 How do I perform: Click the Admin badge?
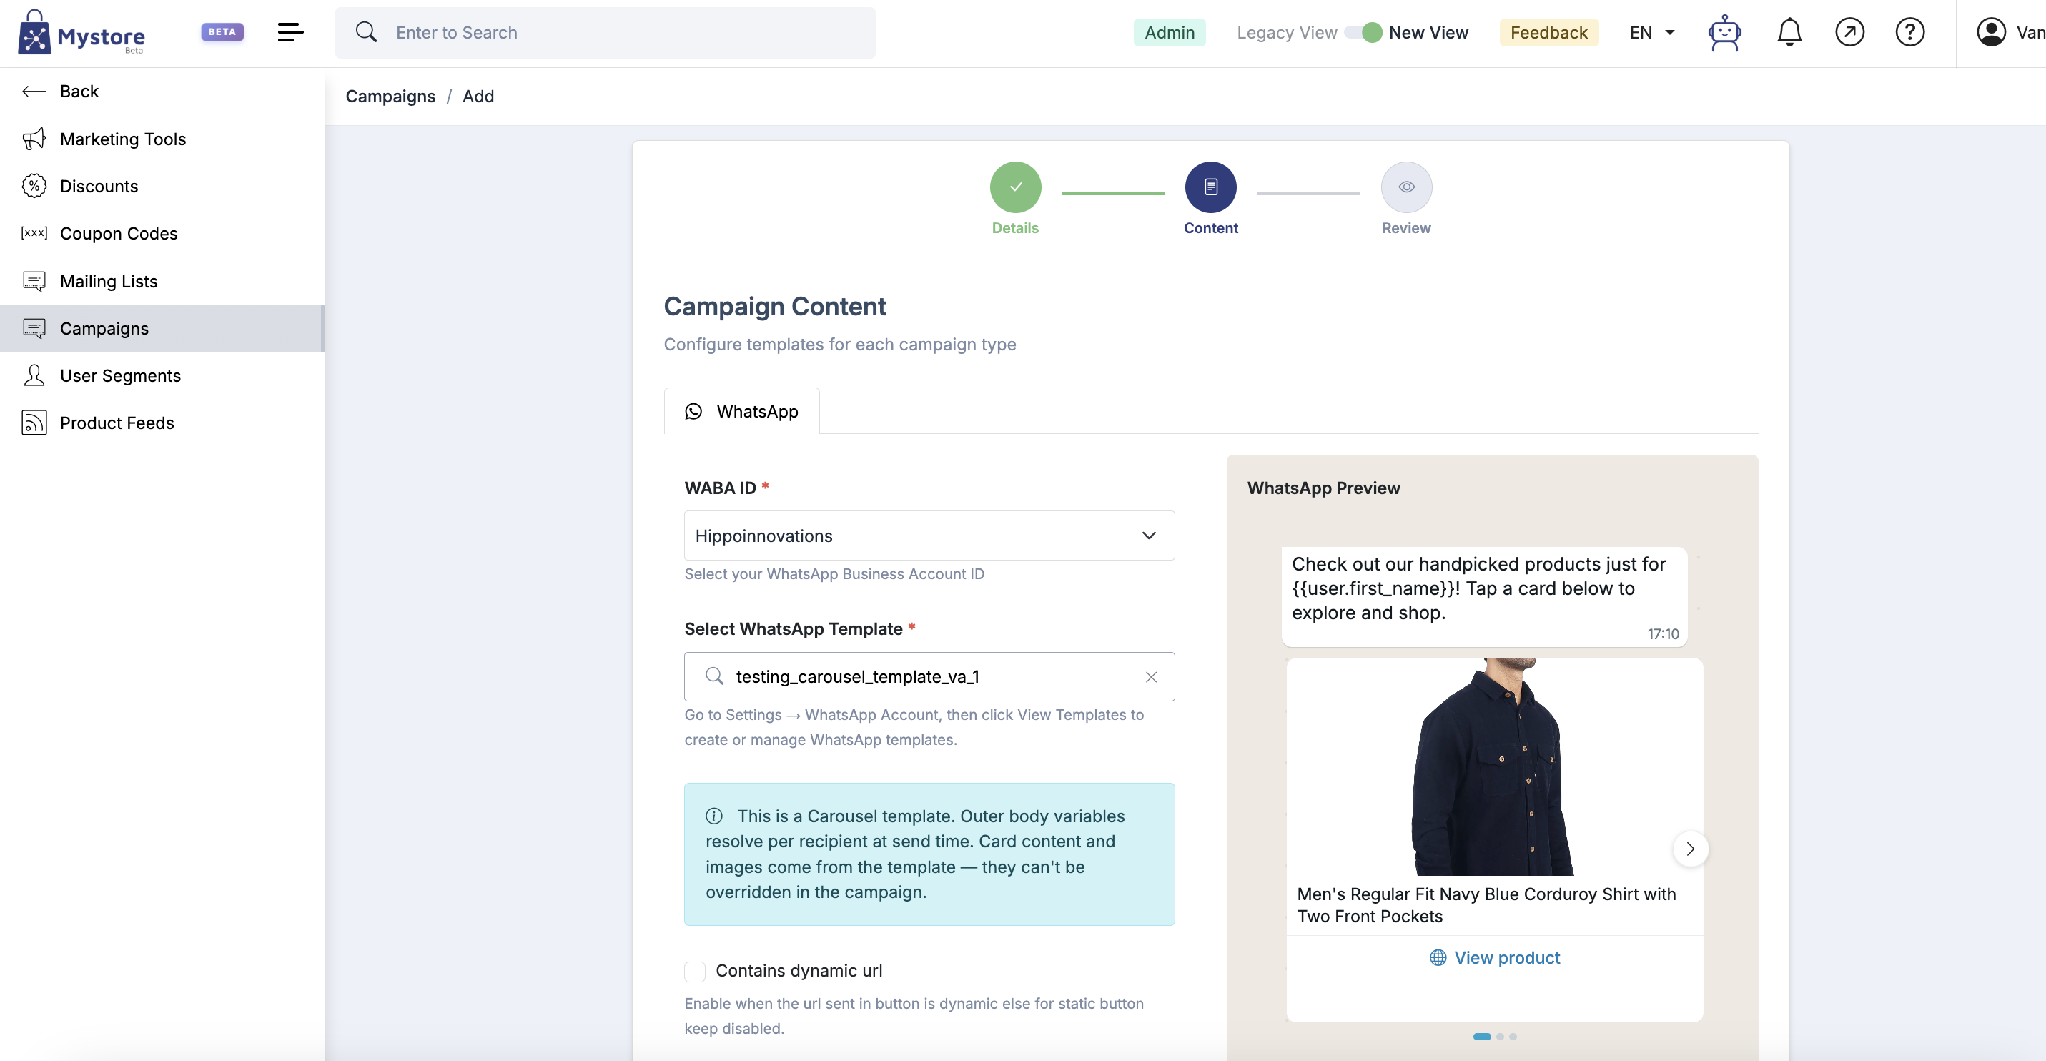(1170, 33)
